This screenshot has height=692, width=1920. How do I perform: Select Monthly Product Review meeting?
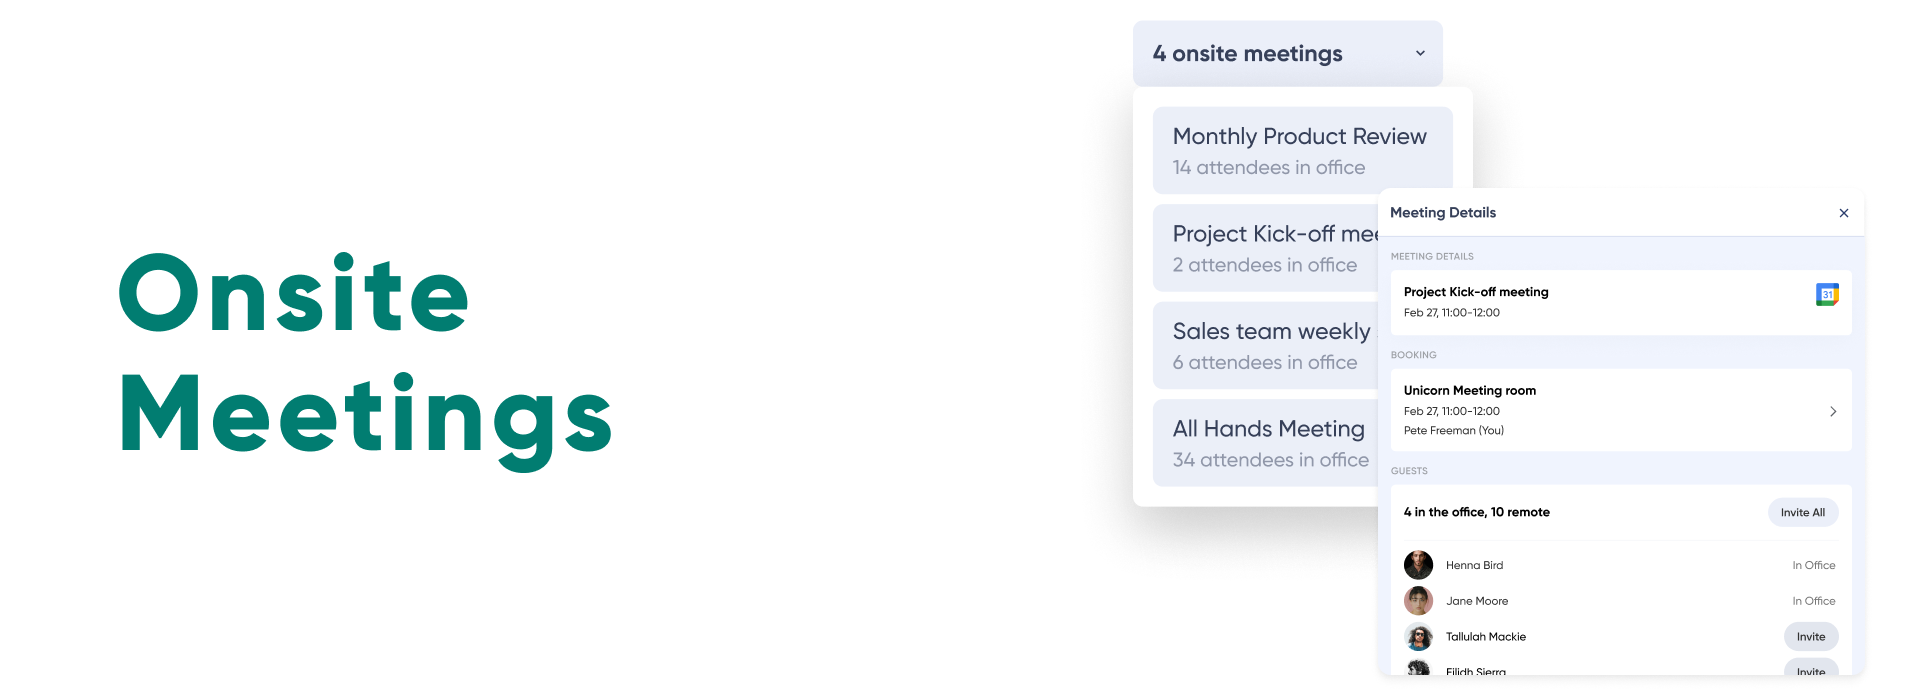pos(1302,150)
